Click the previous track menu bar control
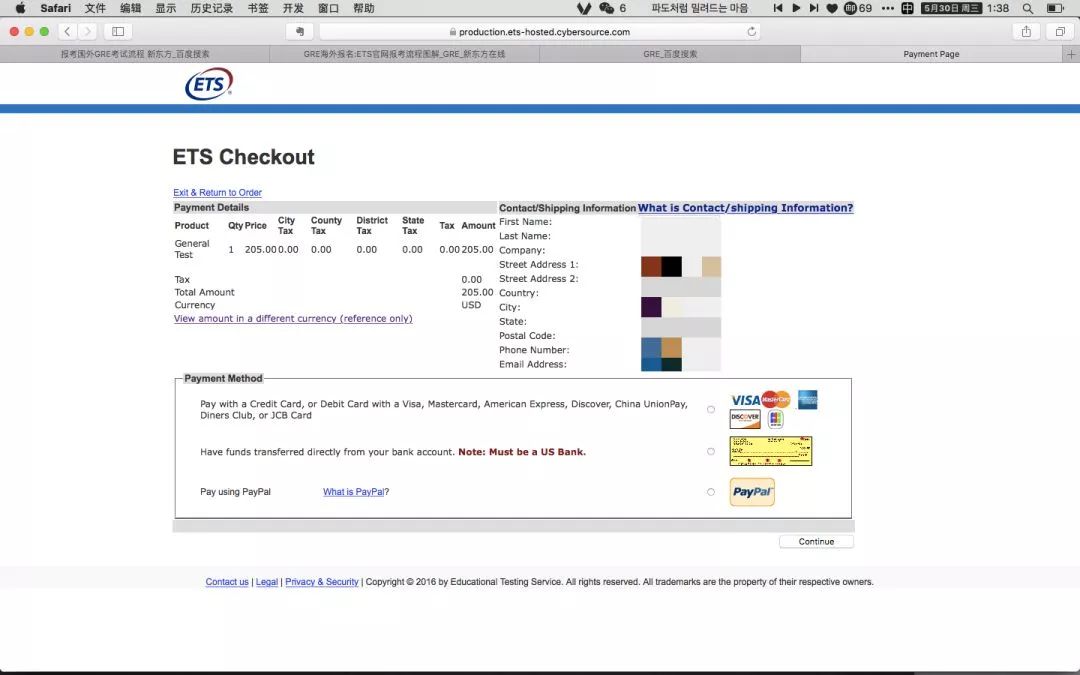Screen dimensions: 1080x675 [778, 8]
